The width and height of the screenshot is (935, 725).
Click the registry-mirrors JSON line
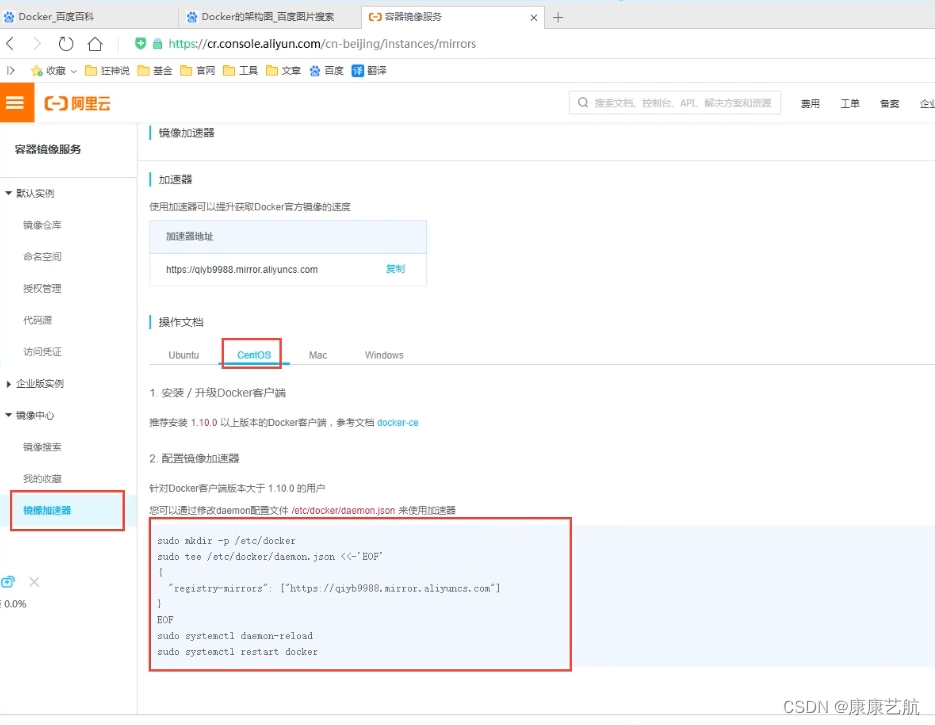334,588
